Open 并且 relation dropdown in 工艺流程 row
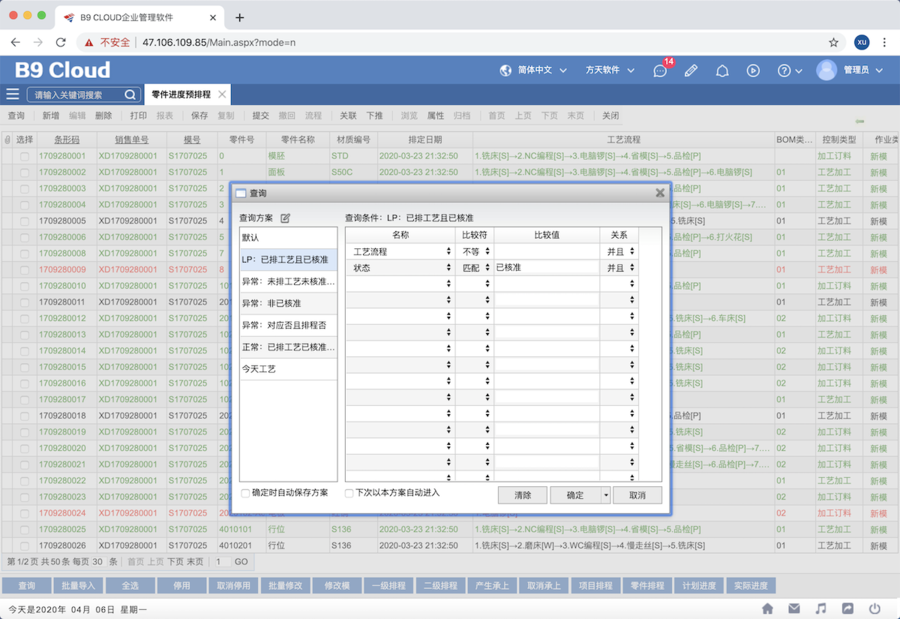Image resolution: width=900 pixels, height=619 pixels. [x=619, y=252]
